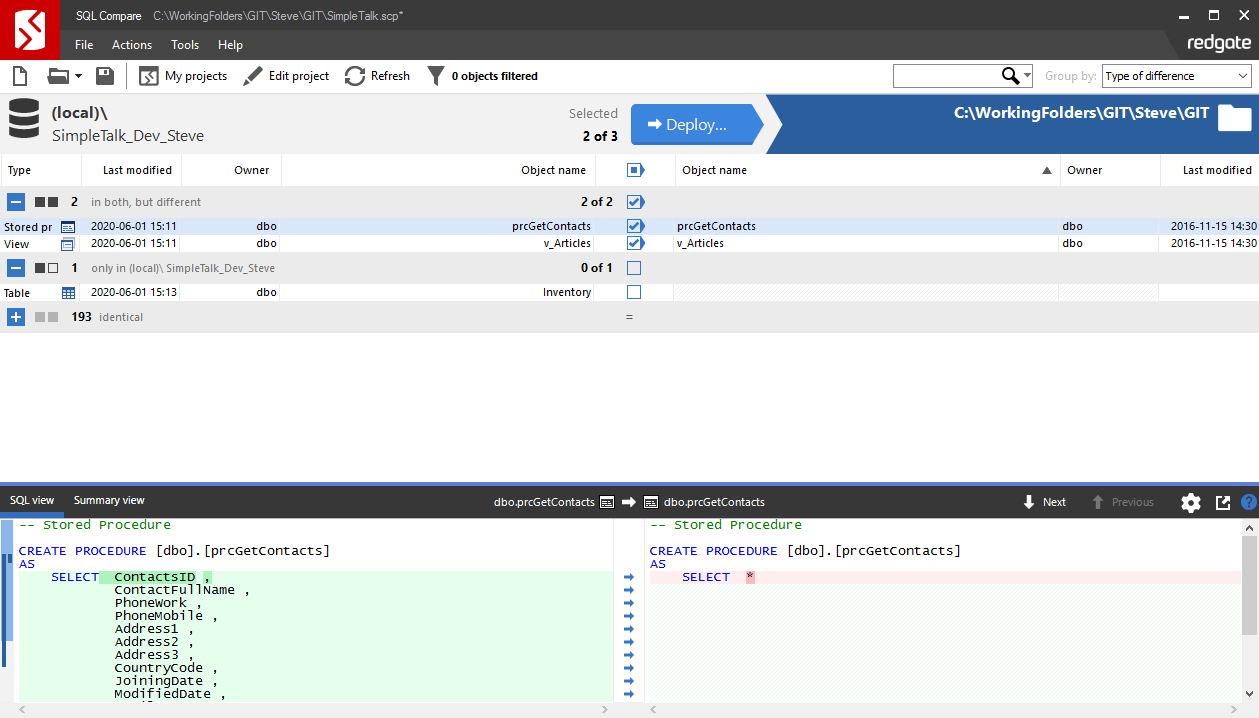The image size is (1259, 718).
Task: Create a new project using the blank page icon
Action: click(x=19, y=75)
